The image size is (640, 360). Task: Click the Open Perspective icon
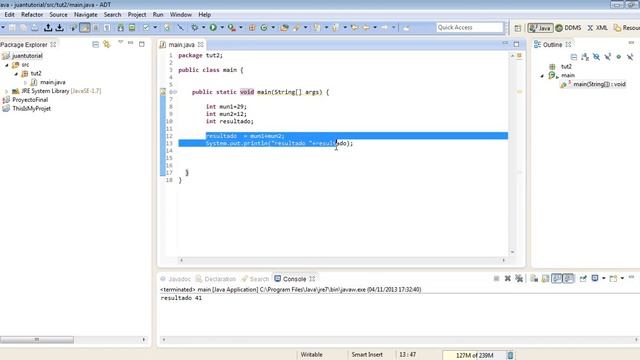(x=518, y=28)
